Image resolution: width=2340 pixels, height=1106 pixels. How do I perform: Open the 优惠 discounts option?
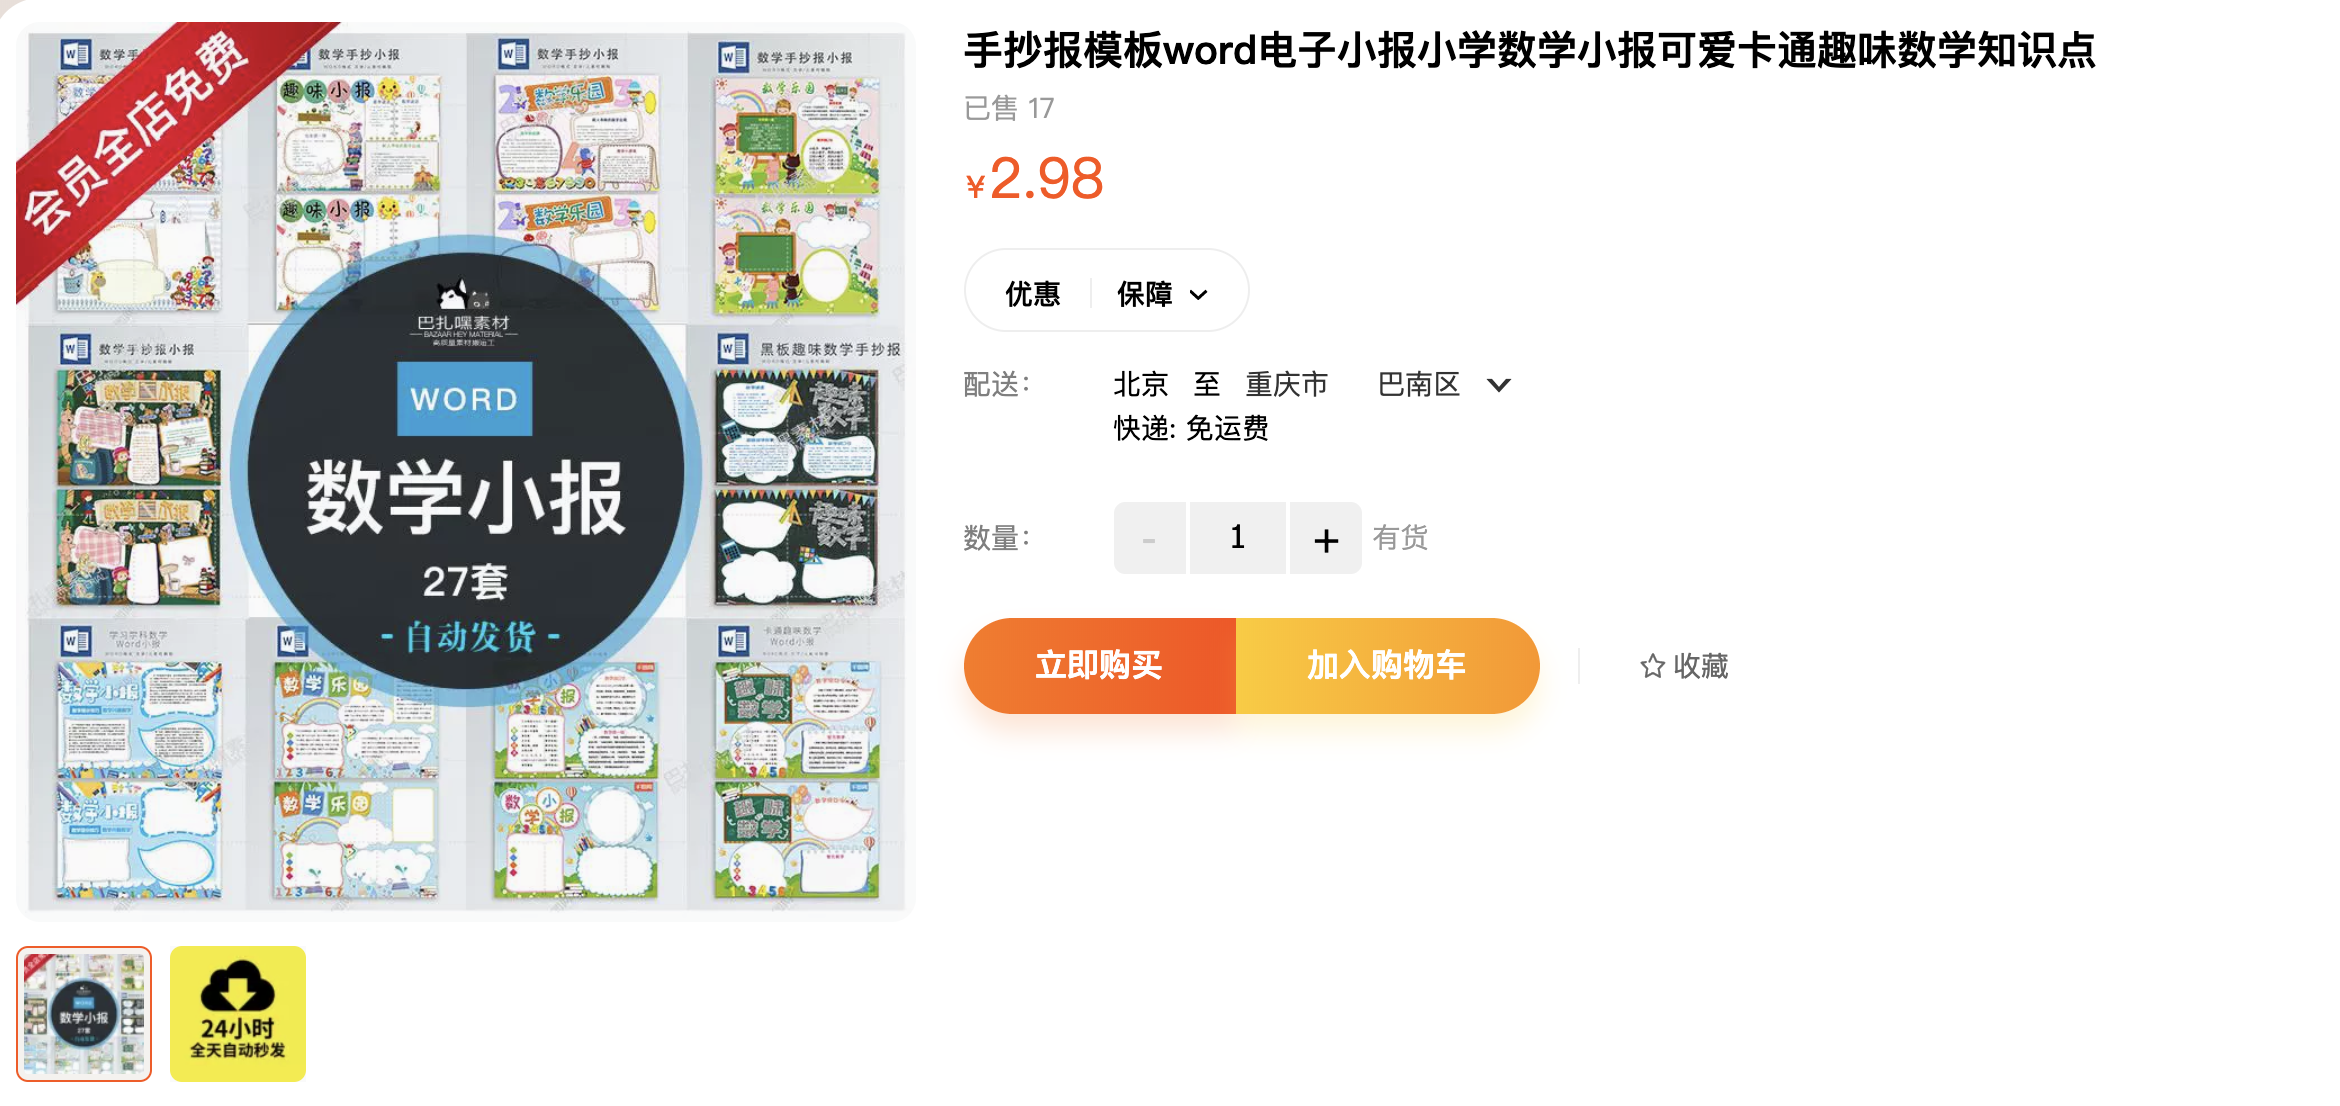pyautogui.click(x=1032, y=294)
